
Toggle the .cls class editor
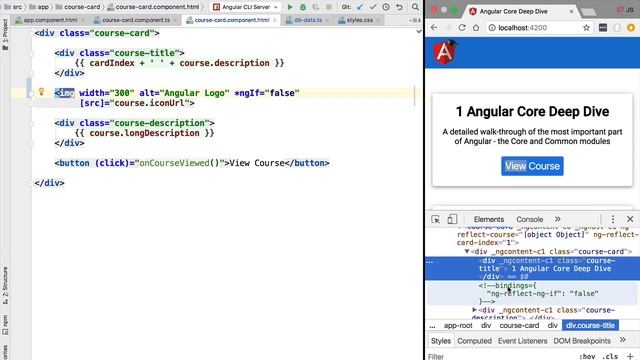point(610,356)
